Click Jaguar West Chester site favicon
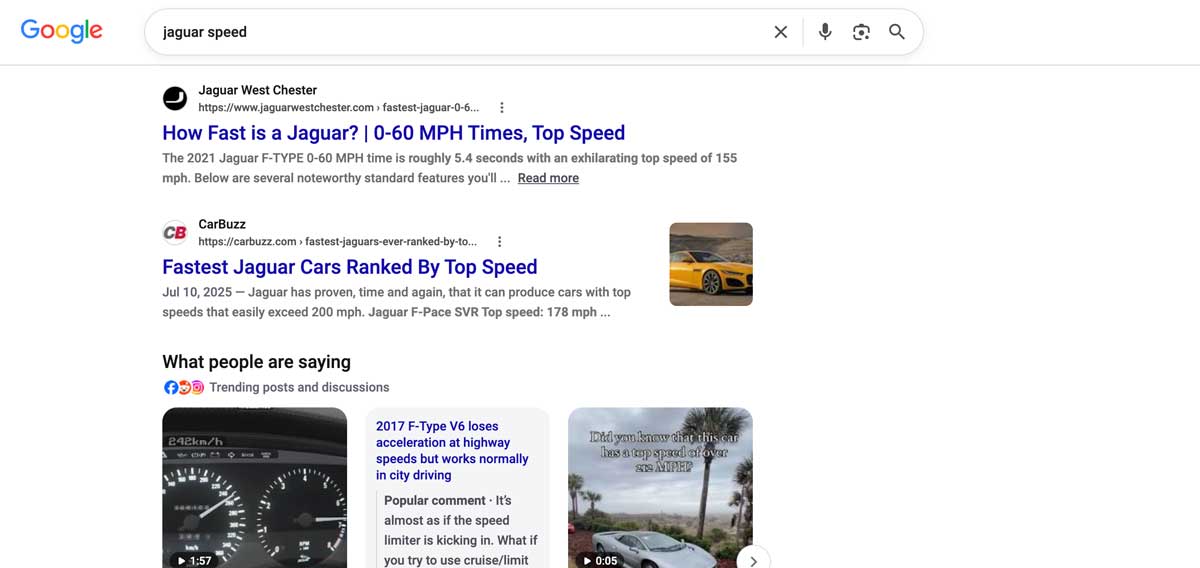Screen dimensions: 1200x568 (x=175, y=98)
